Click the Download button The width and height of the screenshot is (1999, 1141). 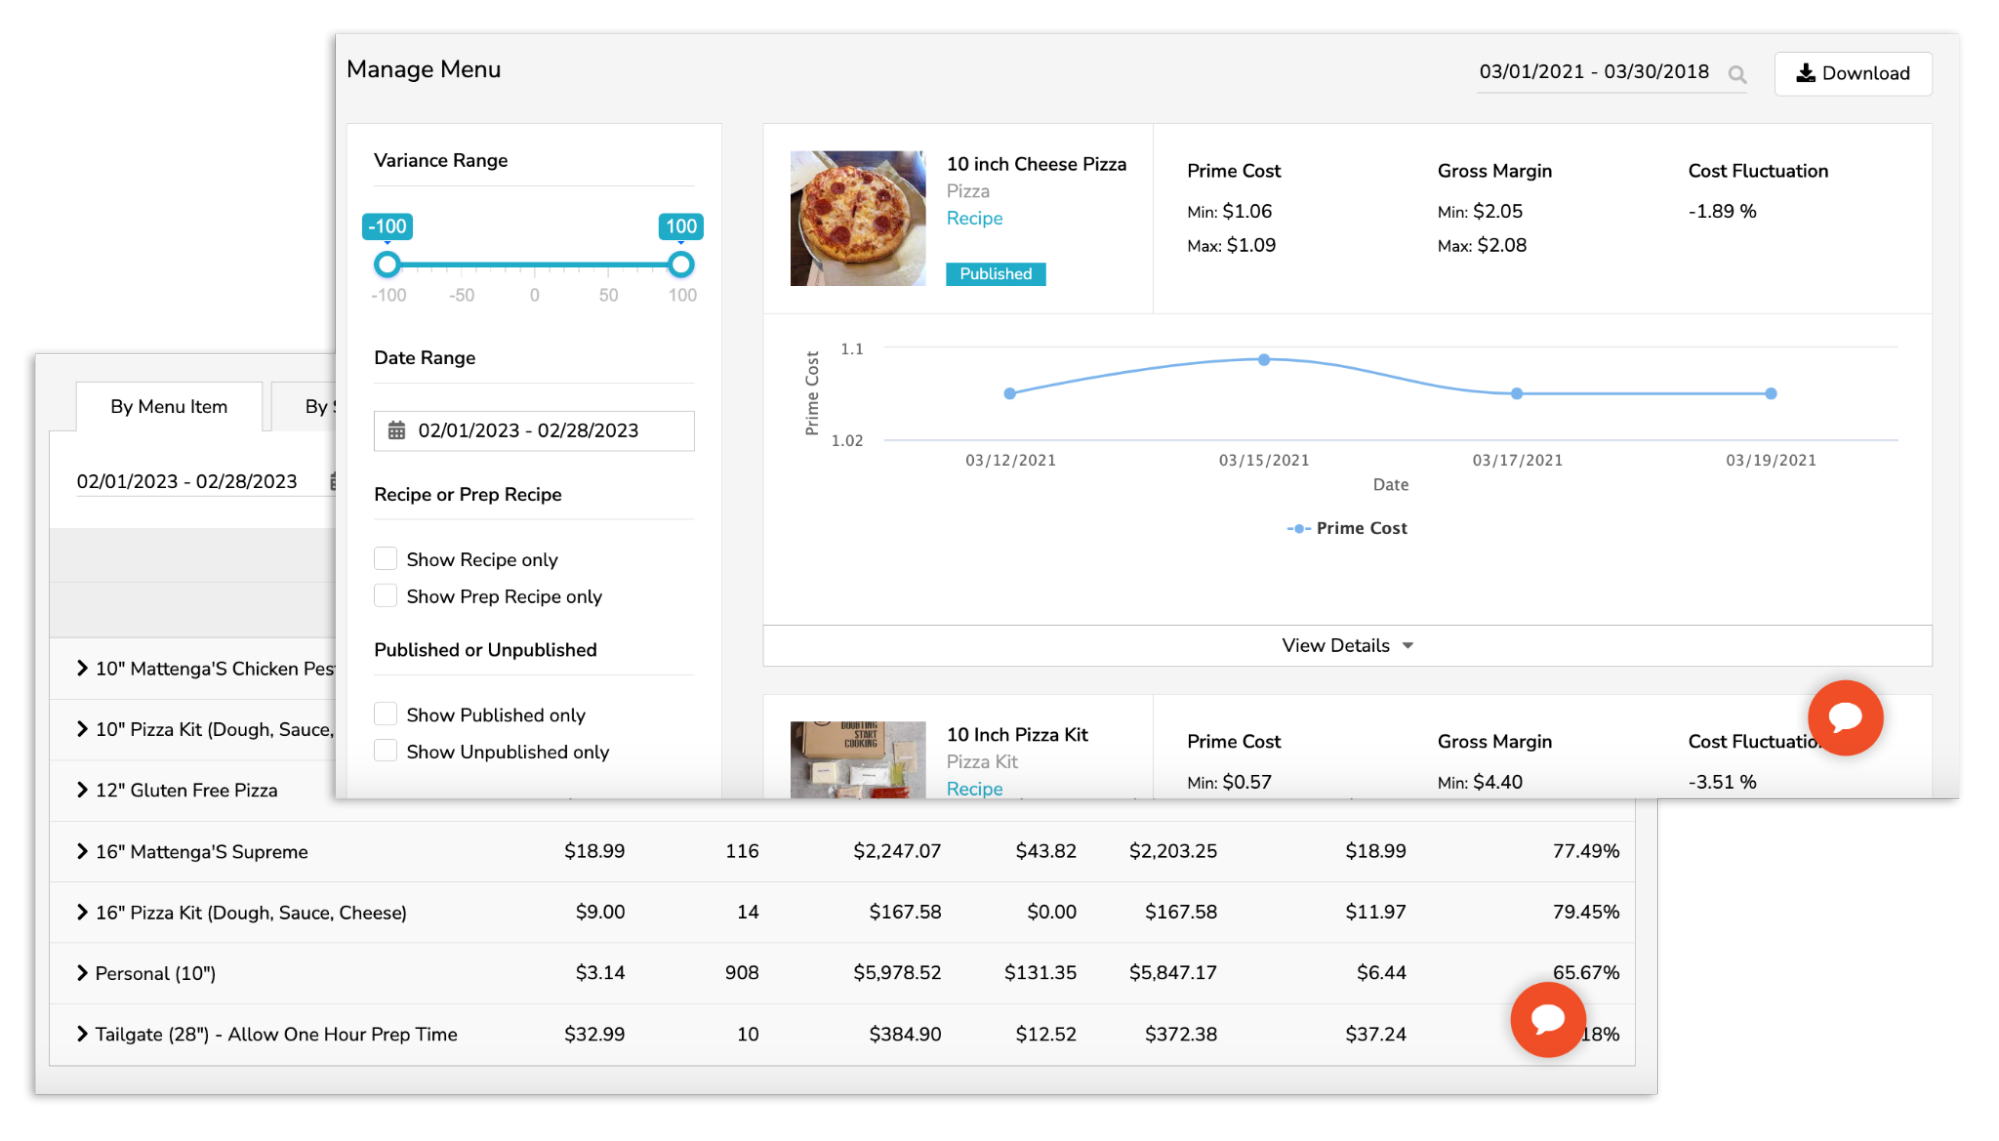pyautogui.click(x=1853, y=73)
